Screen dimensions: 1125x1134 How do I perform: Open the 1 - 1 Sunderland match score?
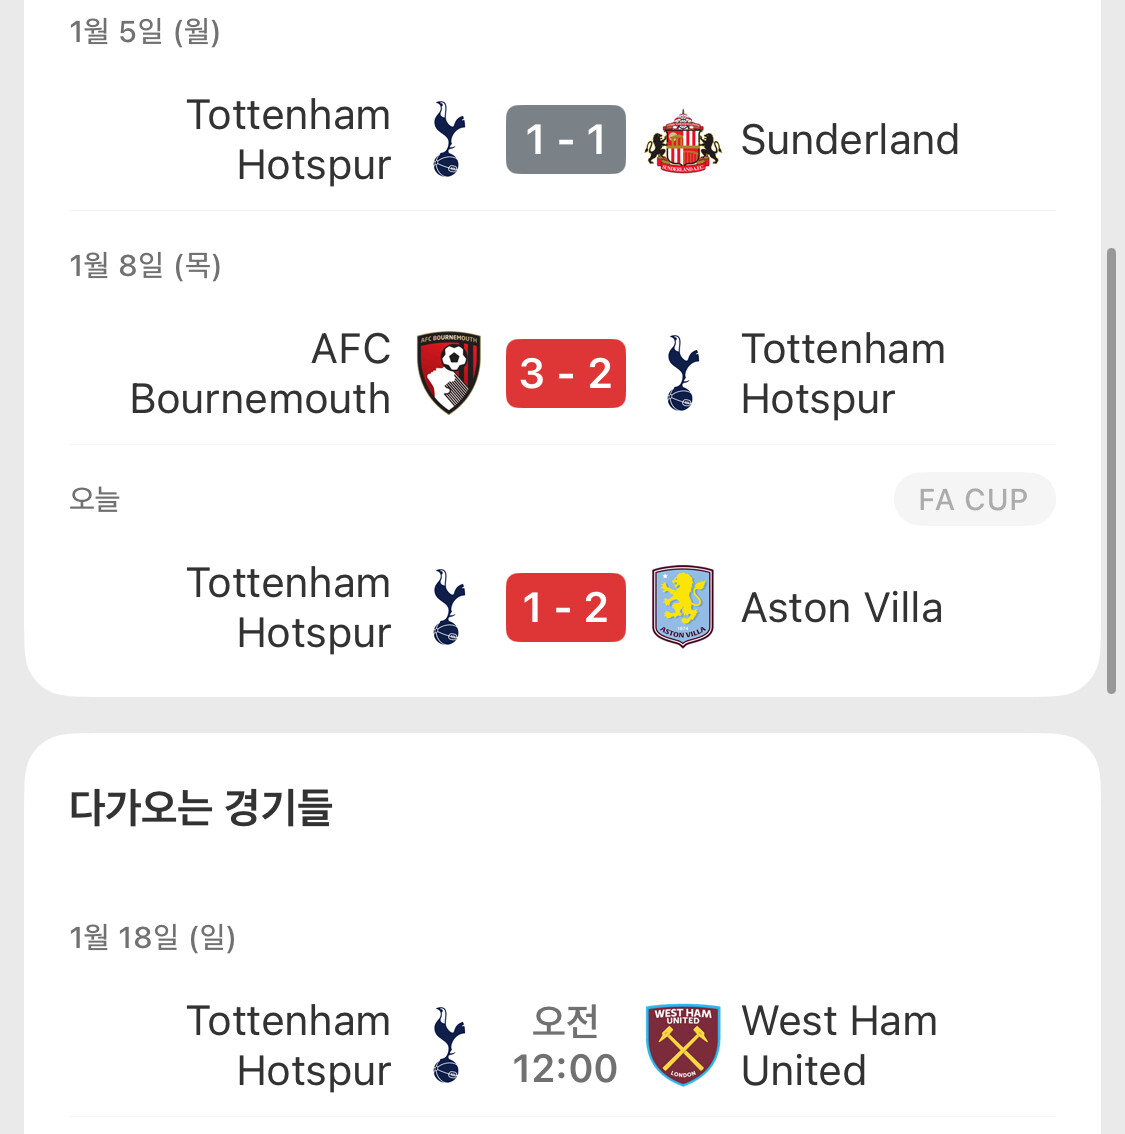566,140
